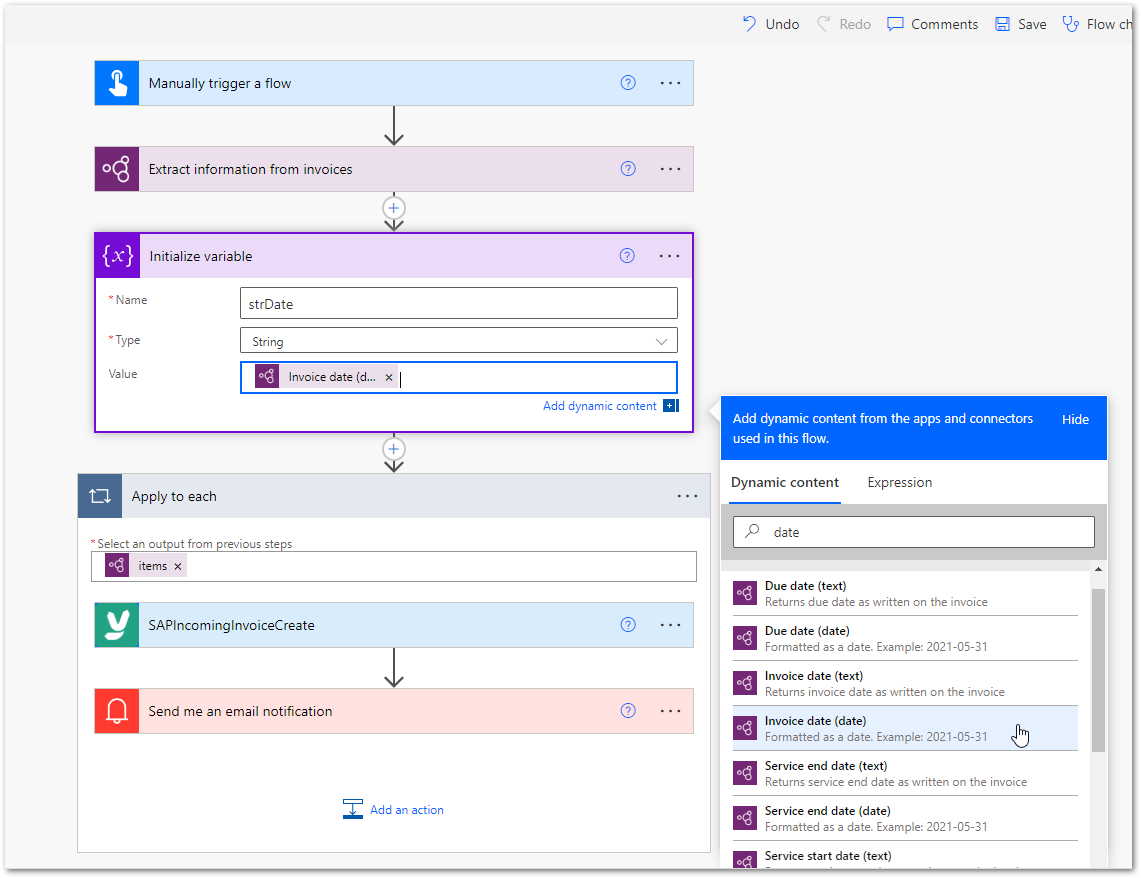
Task: Expand the Manually trigger a flow card
Action: [394, 83]
